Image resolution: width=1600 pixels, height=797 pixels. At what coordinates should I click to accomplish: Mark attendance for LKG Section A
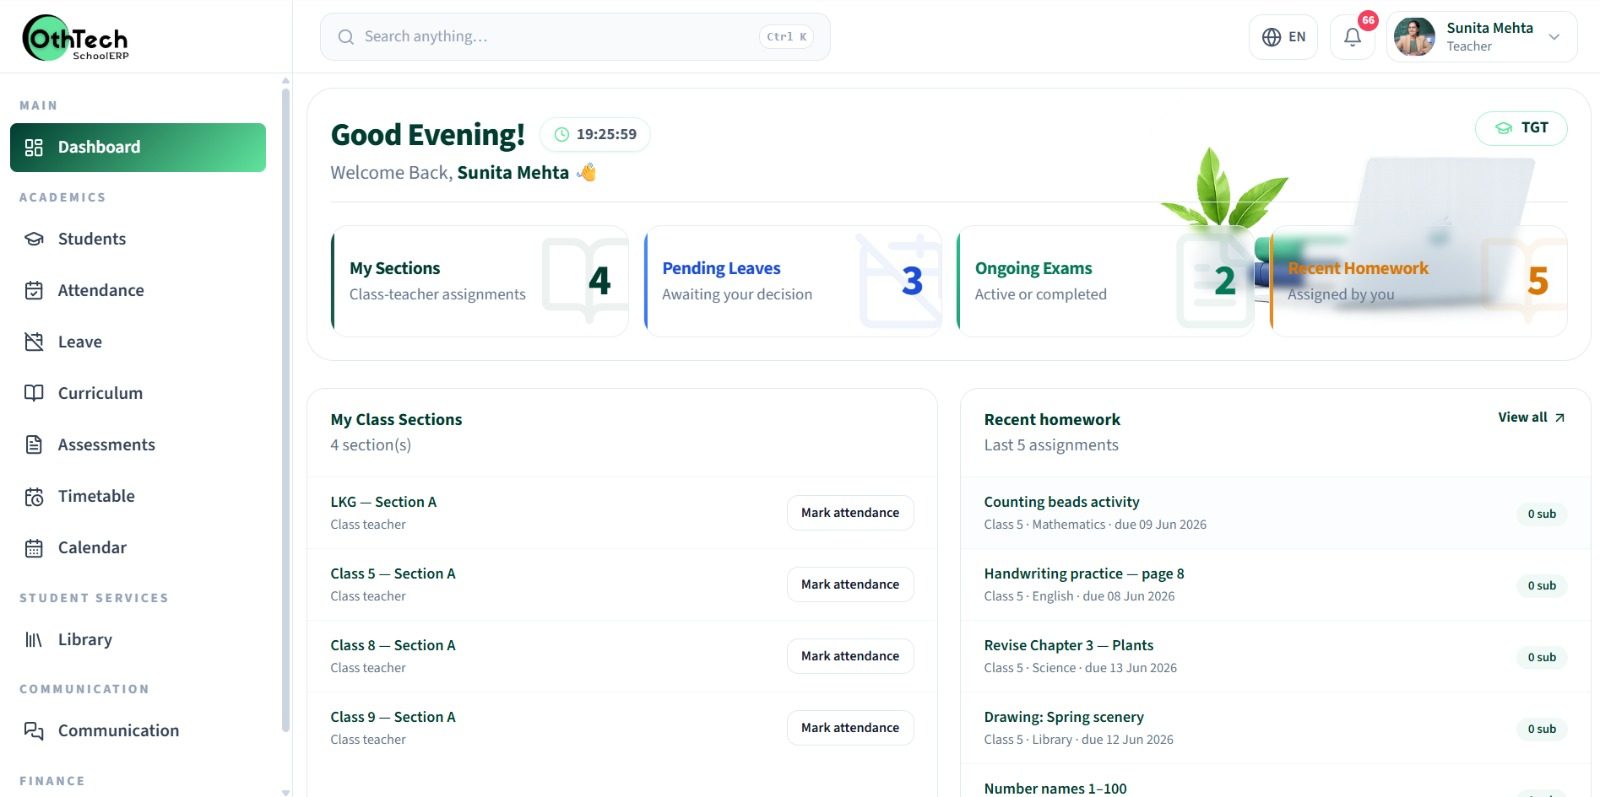850,513
